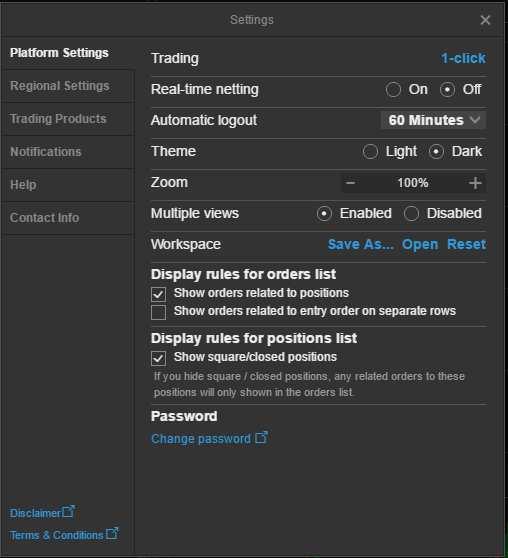Turn Real-time netting On
Screen dimensions: 508x558
(393, 90)
